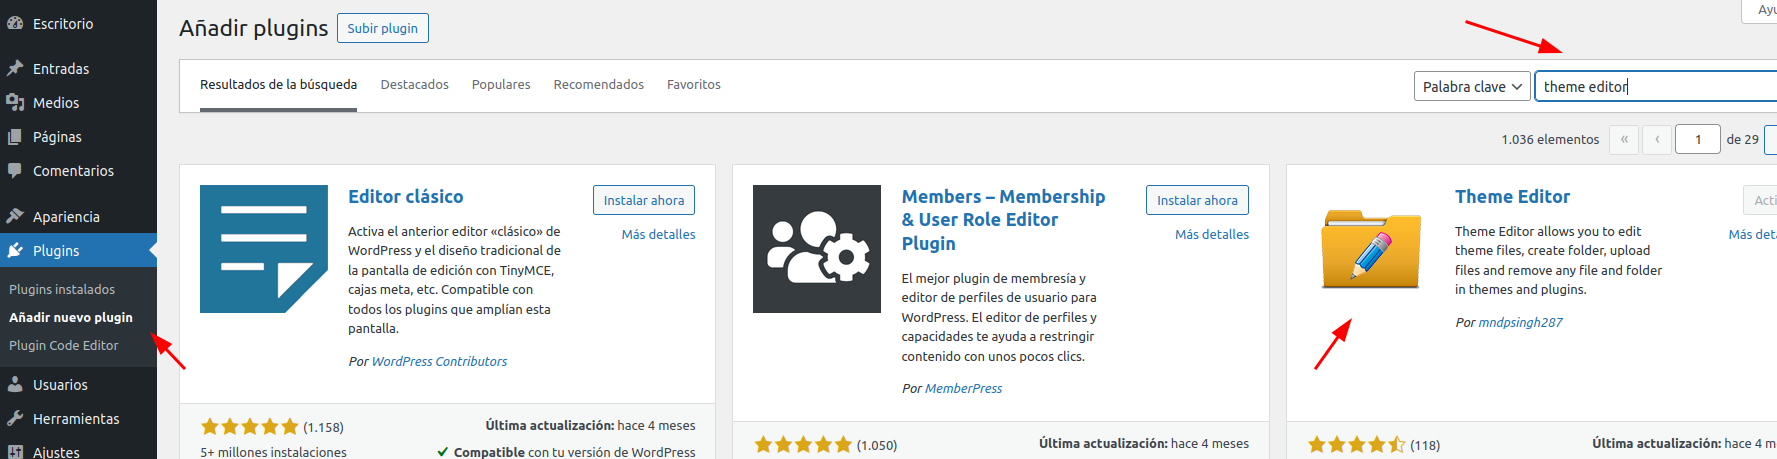Open the Editor clásico title link
This screenshot has width=1777, height=459.
pos(405,196)
